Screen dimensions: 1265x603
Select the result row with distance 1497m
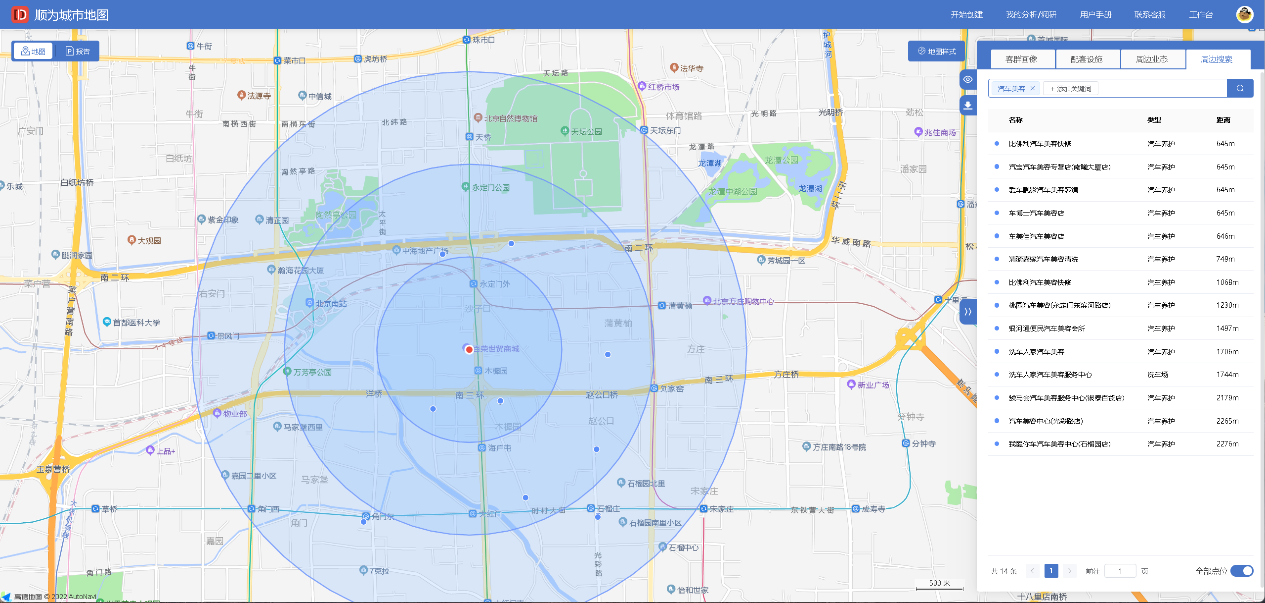click(1120, 327)
